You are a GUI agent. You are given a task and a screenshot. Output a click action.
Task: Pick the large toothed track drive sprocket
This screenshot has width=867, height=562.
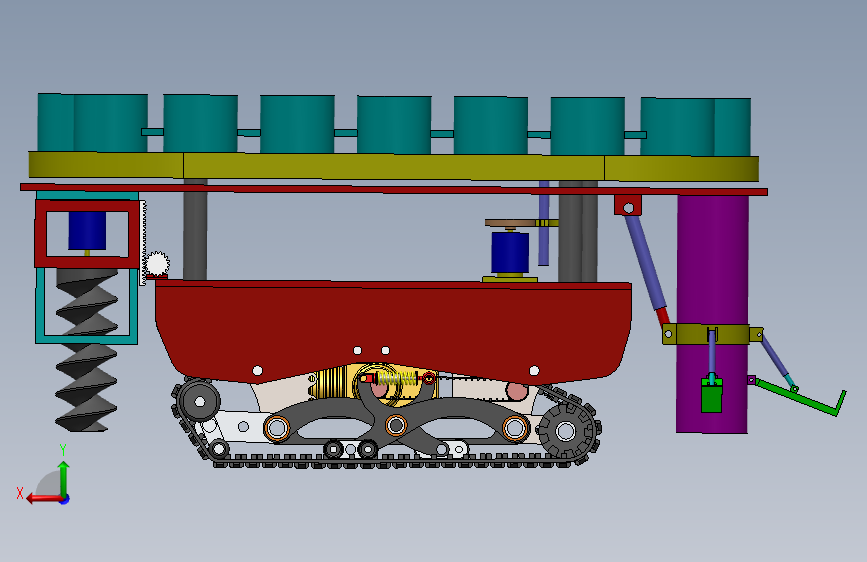(x=566, y=431)
